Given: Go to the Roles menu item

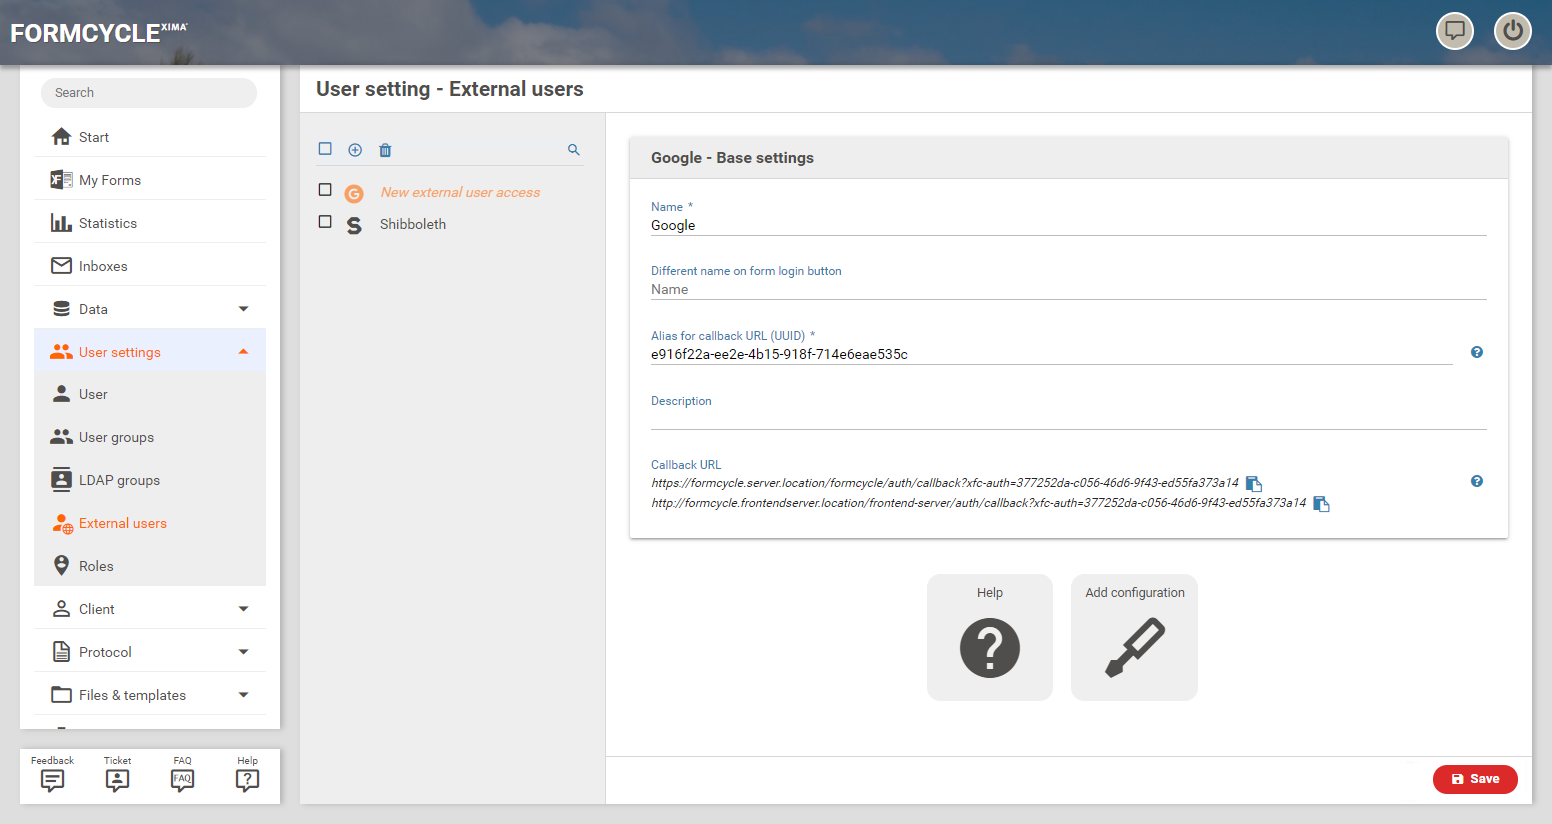Looking at the screenshot, I should [96, 566].
